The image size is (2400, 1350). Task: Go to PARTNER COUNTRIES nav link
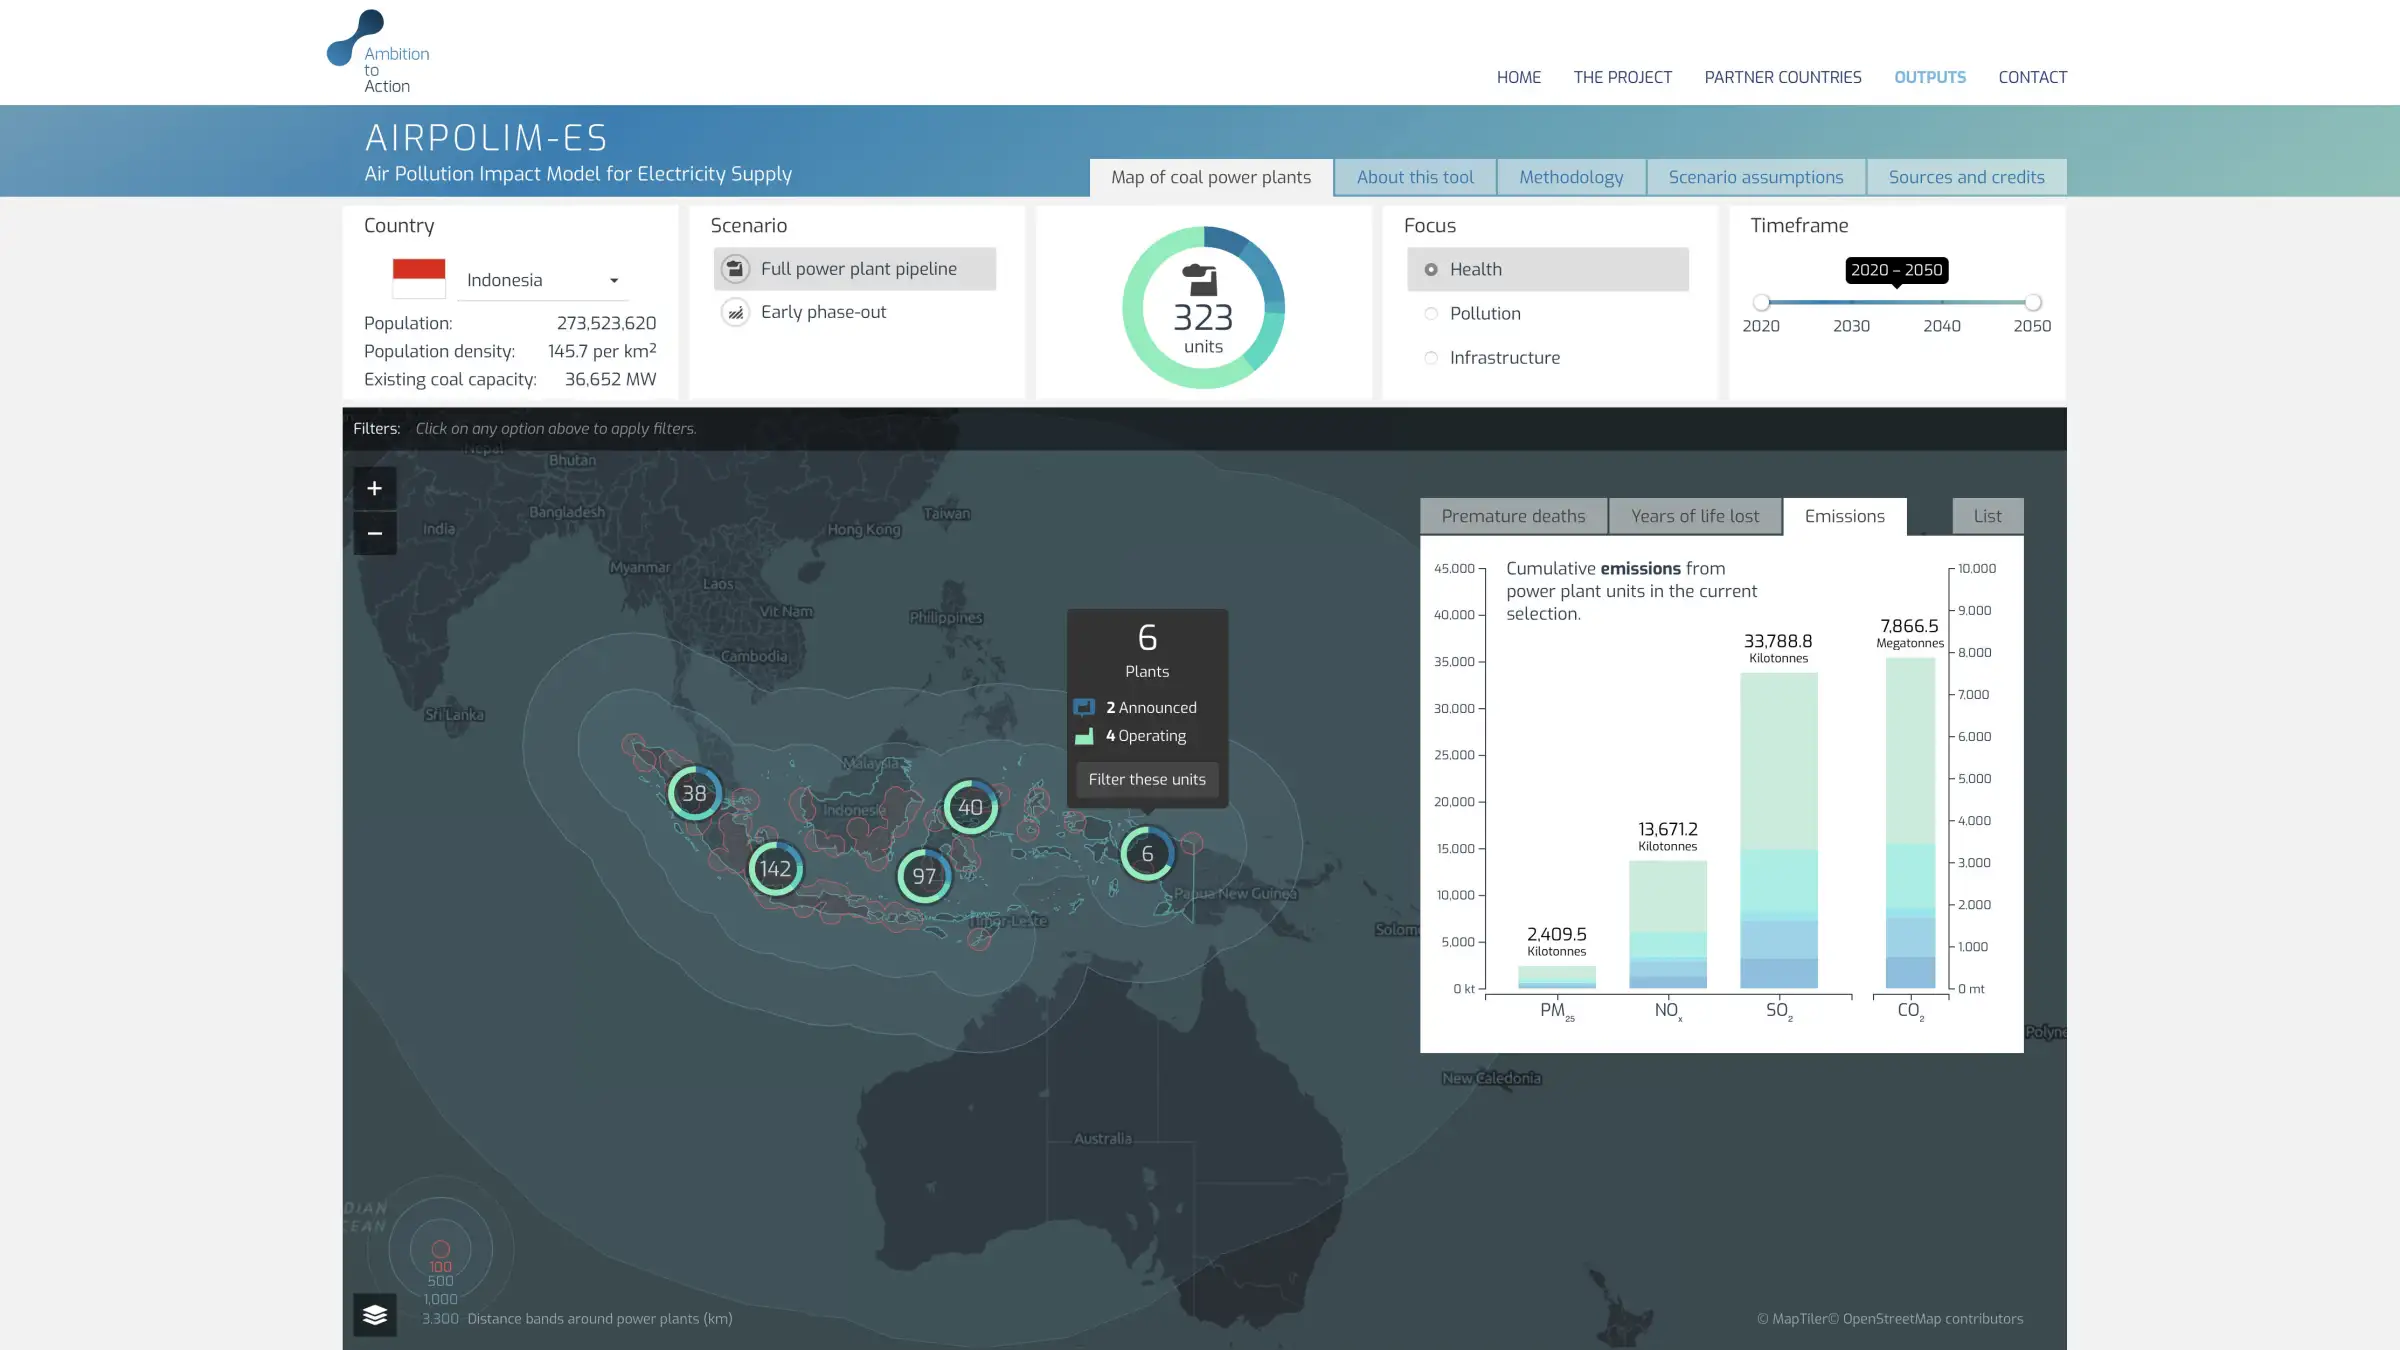pos(1783,77)
